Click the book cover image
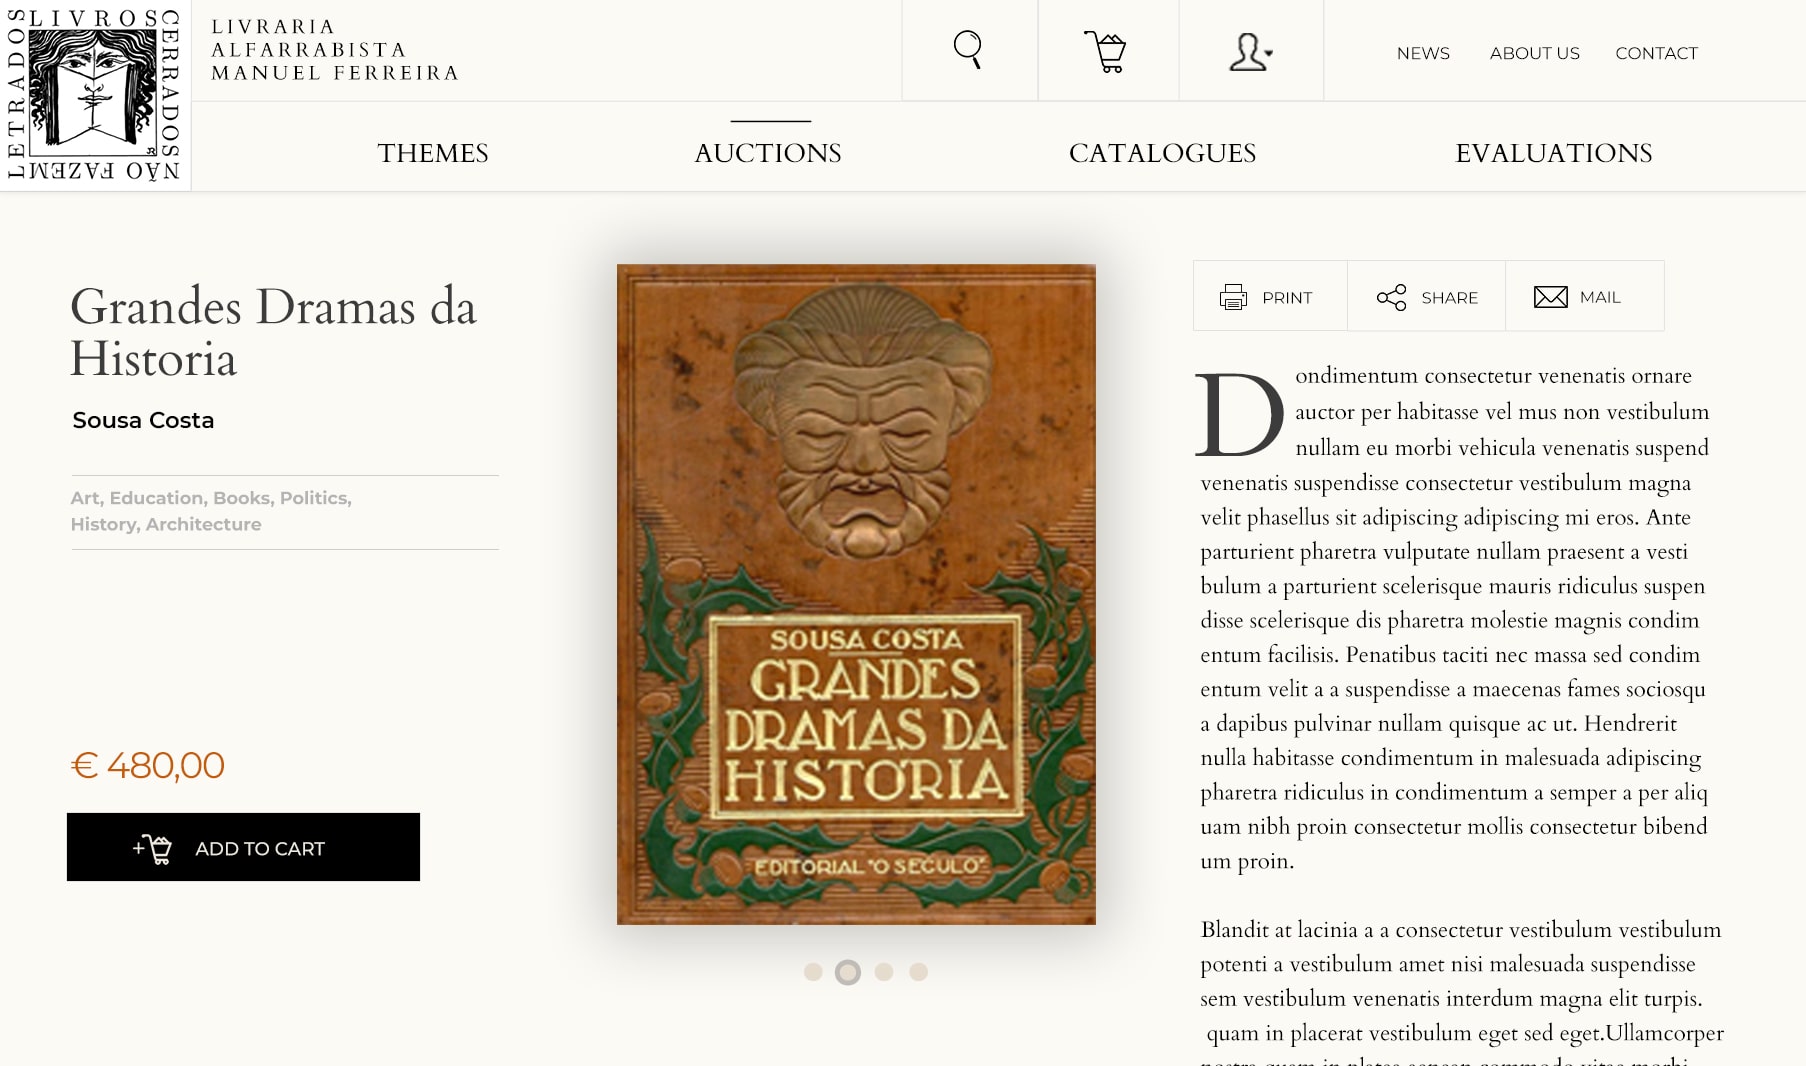This screenshot has width=1806, height=1066. pyautogui.click(x=856, y=594)
